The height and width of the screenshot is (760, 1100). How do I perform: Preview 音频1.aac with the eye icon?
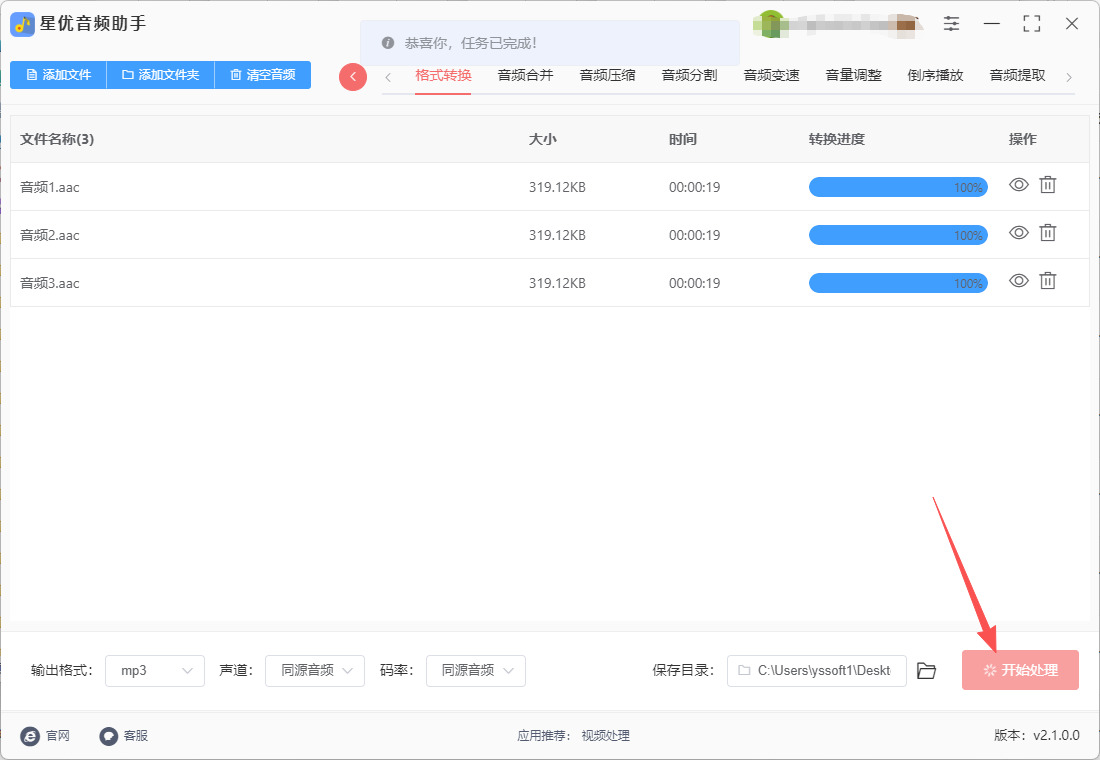[x=1018, y=185]
